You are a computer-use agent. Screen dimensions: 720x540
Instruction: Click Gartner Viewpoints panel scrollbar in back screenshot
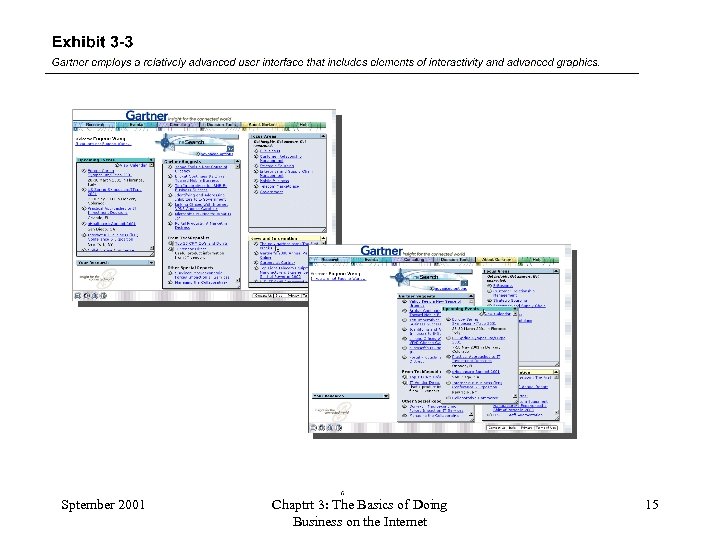(x=237, y=224)
